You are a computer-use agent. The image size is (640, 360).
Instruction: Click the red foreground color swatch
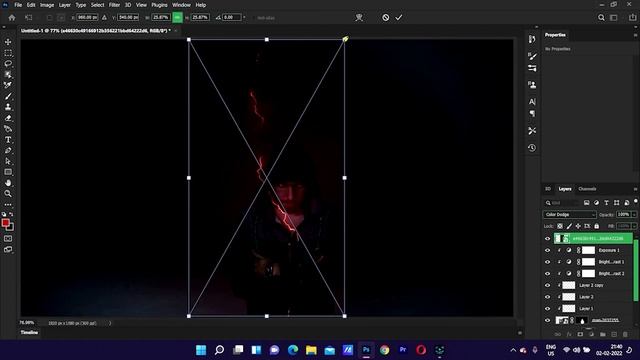point(5,223)
